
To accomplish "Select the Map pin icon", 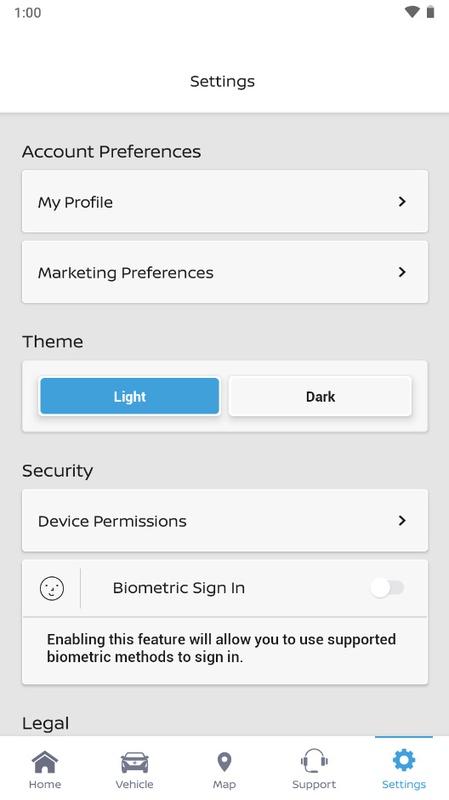I will (x=224, y=762).
